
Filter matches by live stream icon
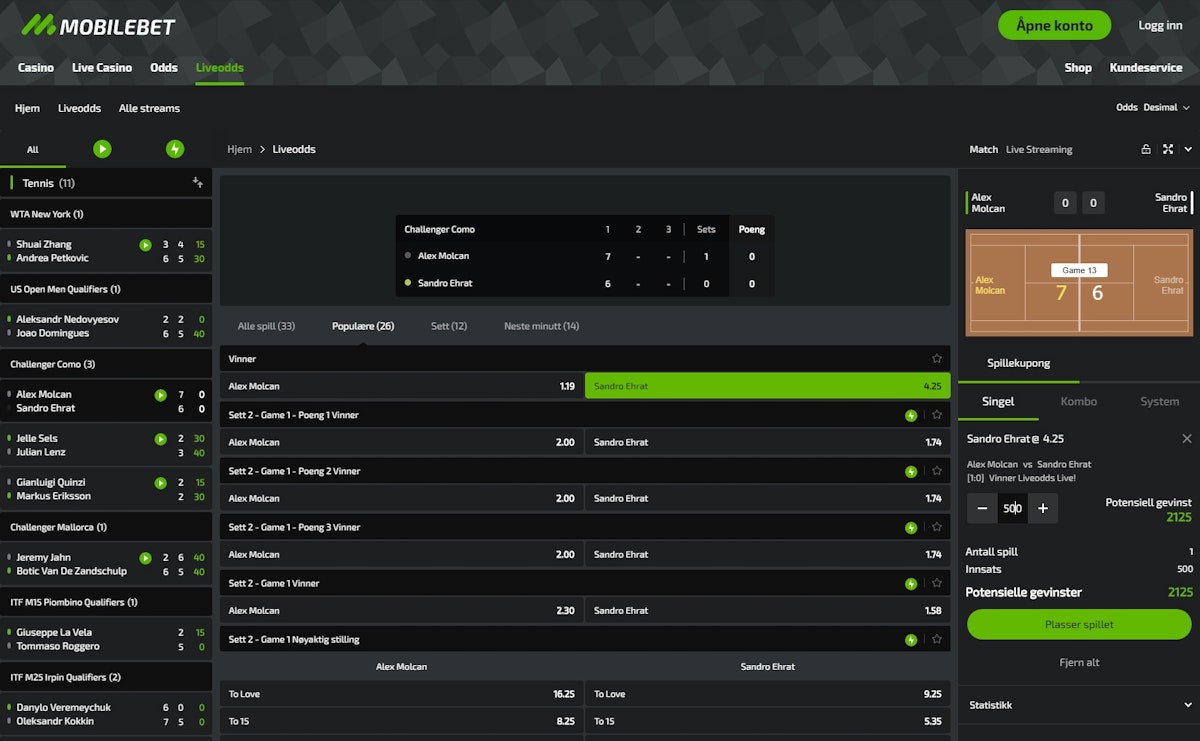(102, 149)
